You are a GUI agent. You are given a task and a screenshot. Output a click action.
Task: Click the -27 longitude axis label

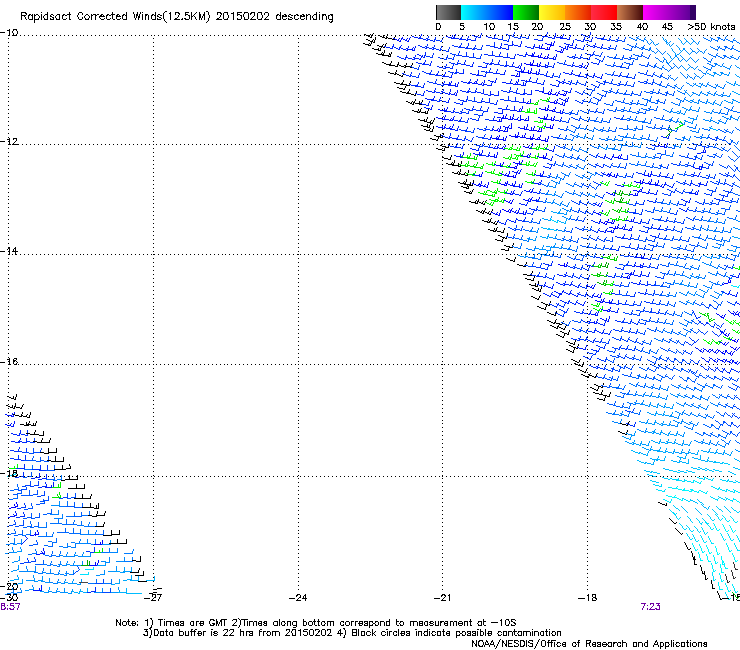tap(153, 598)
